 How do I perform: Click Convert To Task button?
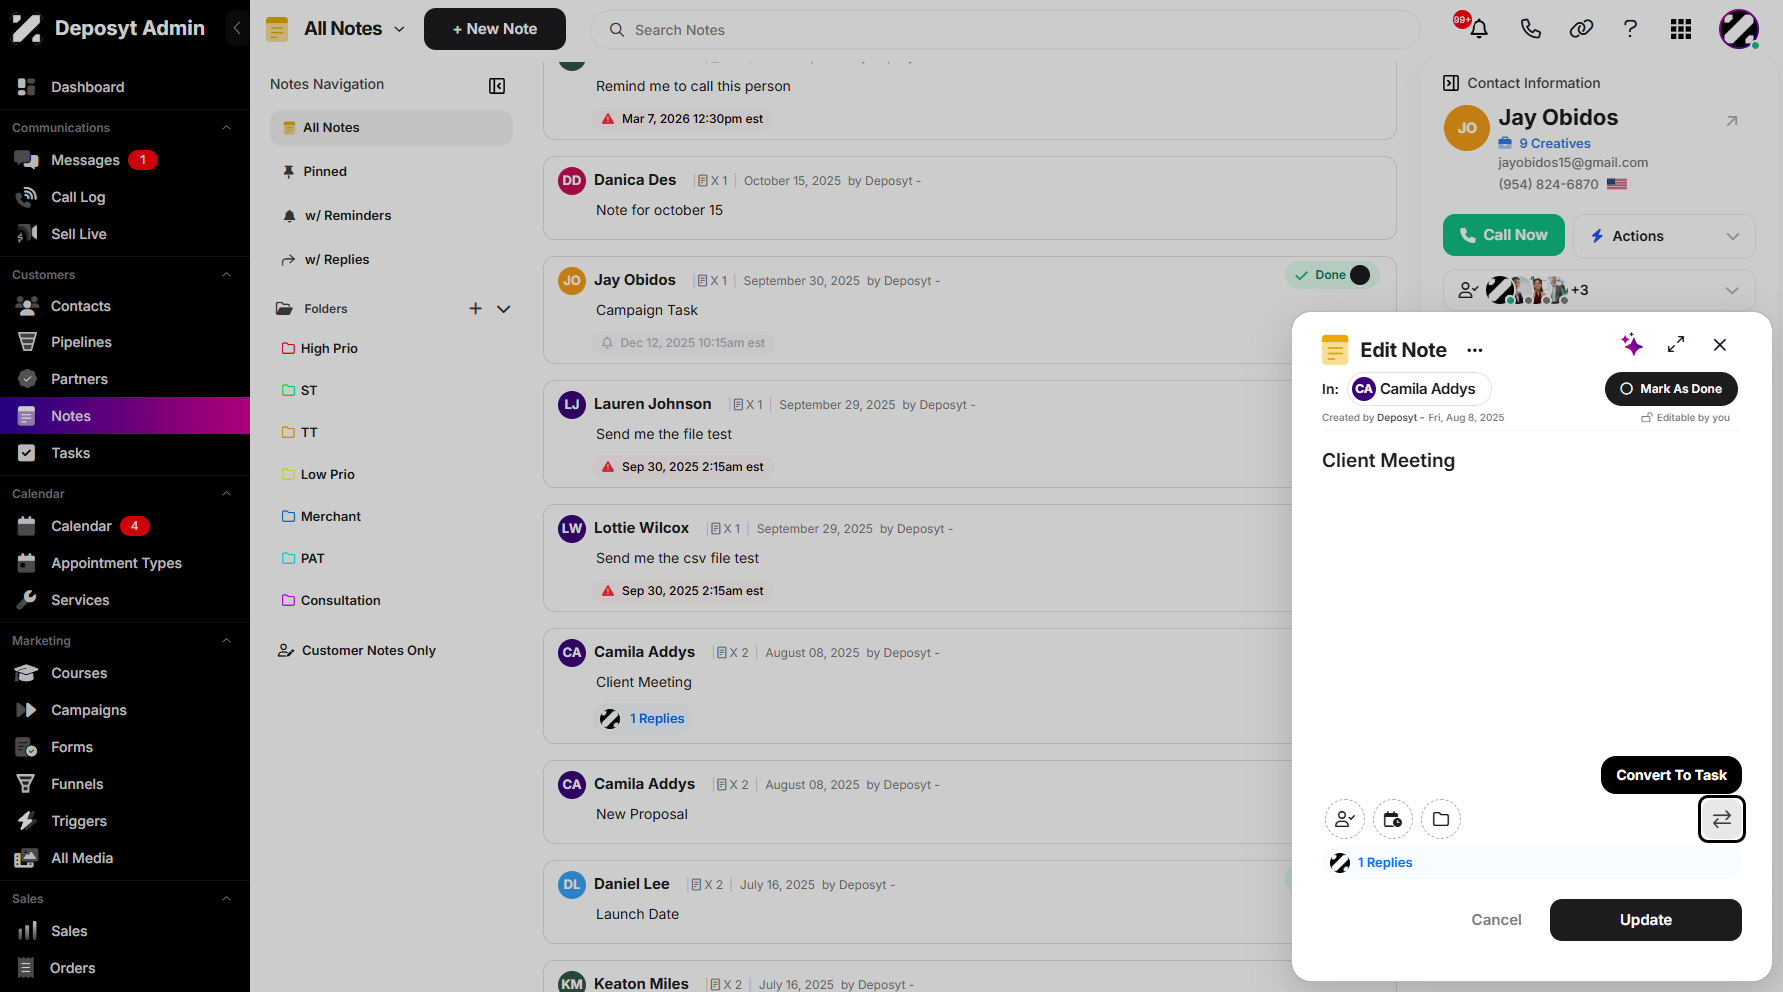pos(1671,775)
